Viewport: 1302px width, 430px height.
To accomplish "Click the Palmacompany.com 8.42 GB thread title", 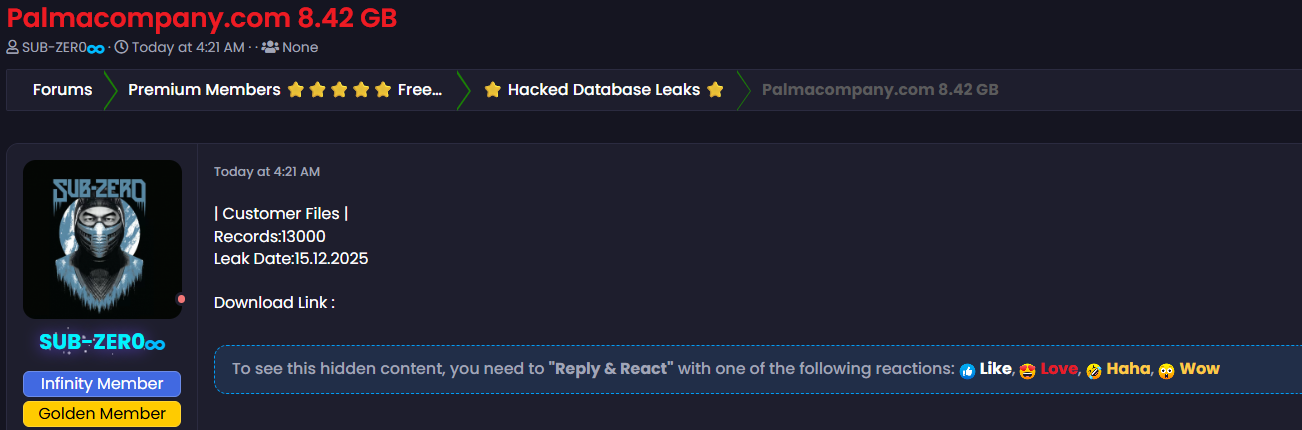I will [202, 17].
